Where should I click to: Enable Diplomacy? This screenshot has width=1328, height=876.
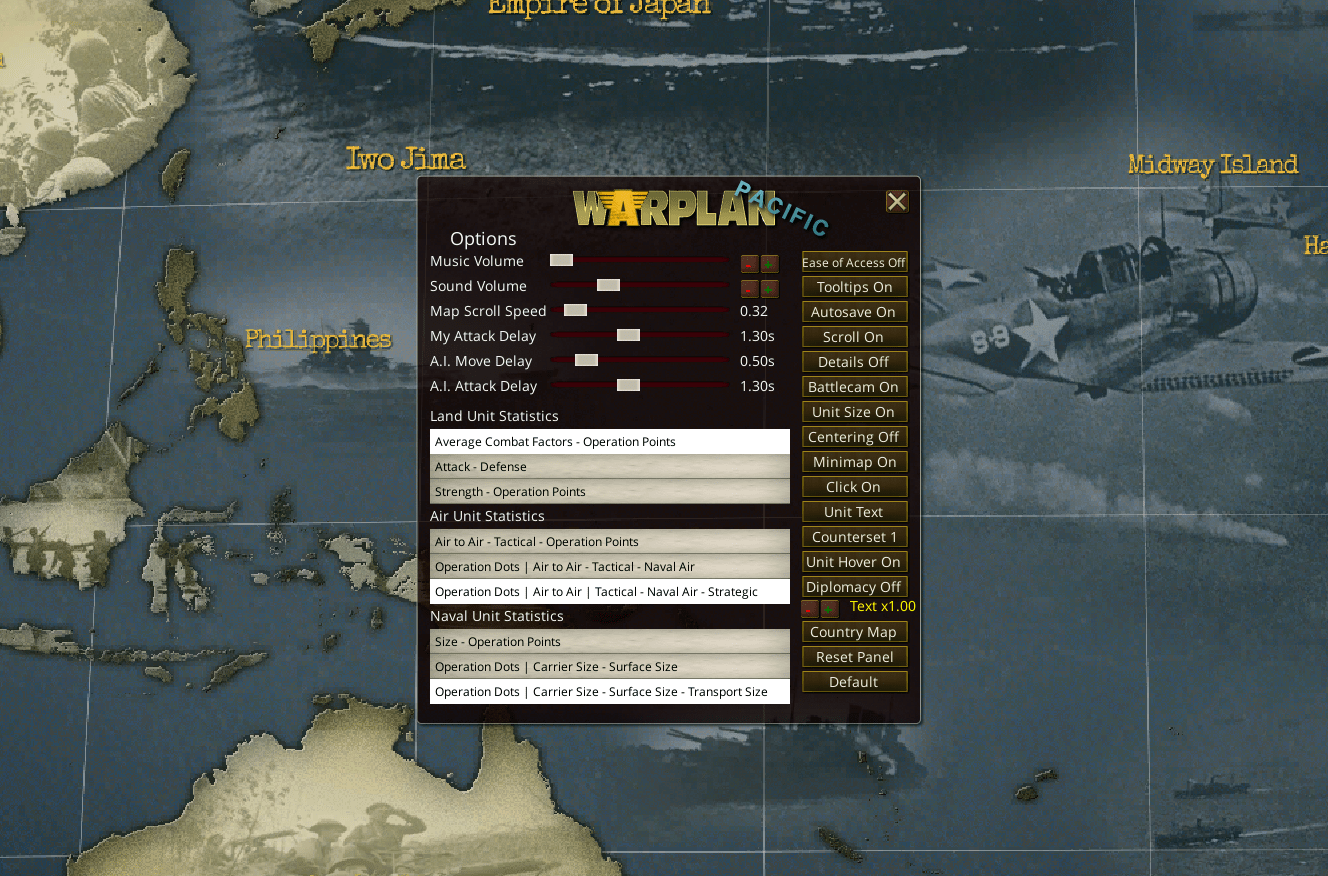point(854,587)
